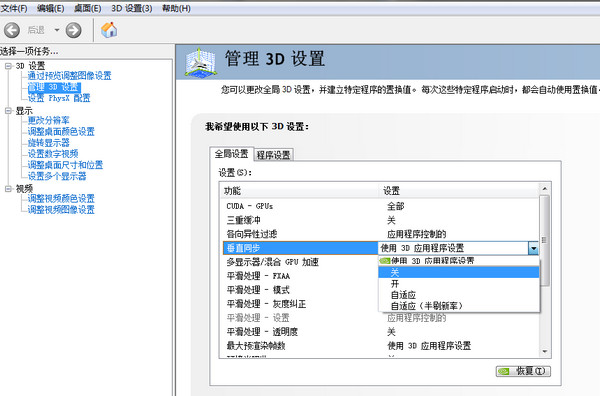Open 旋转显示器 link
600x396 pixels.
pyautogui.click(x=49, y=143)
